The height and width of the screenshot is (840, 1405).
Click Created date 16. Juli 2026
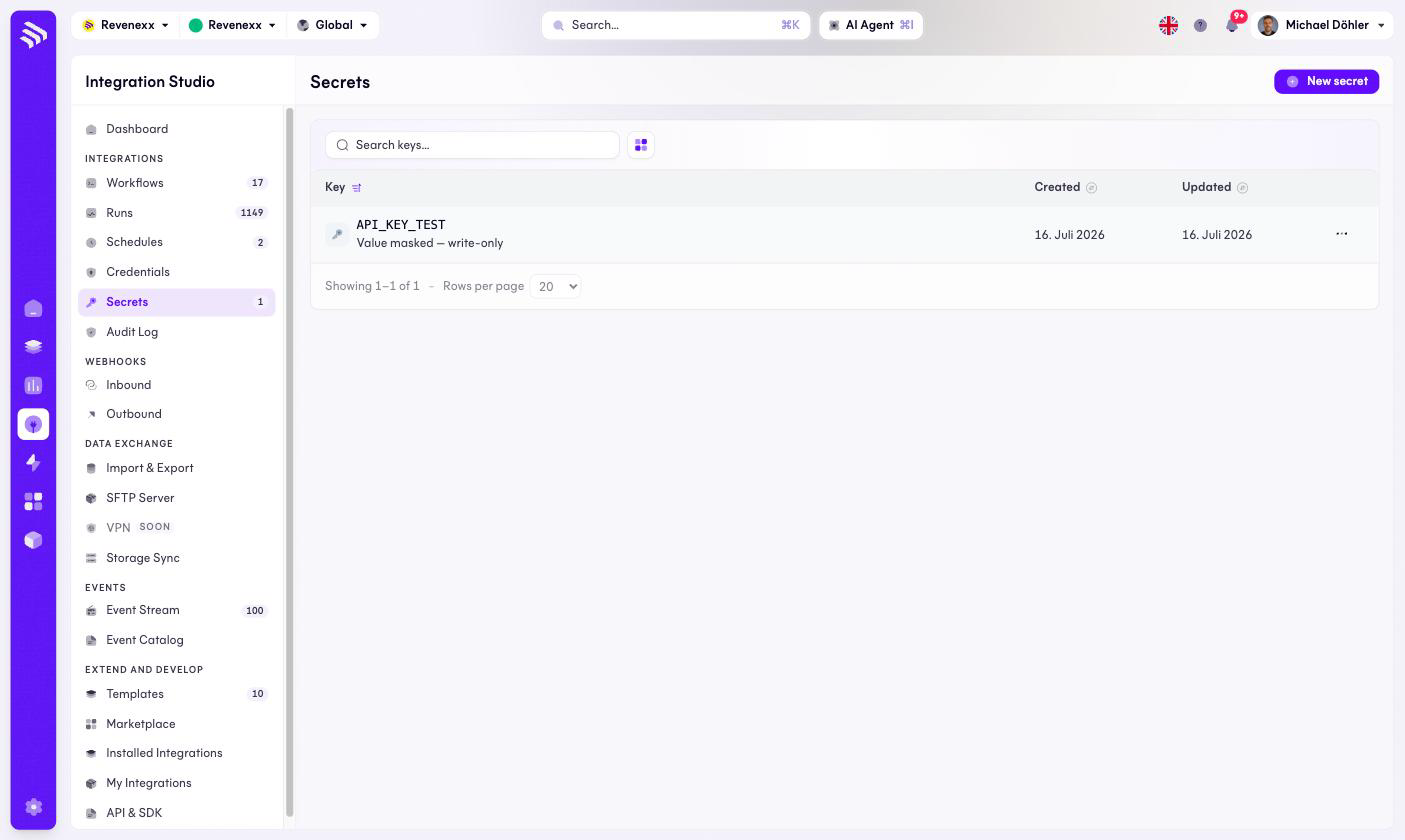[x=1069, y=235]
